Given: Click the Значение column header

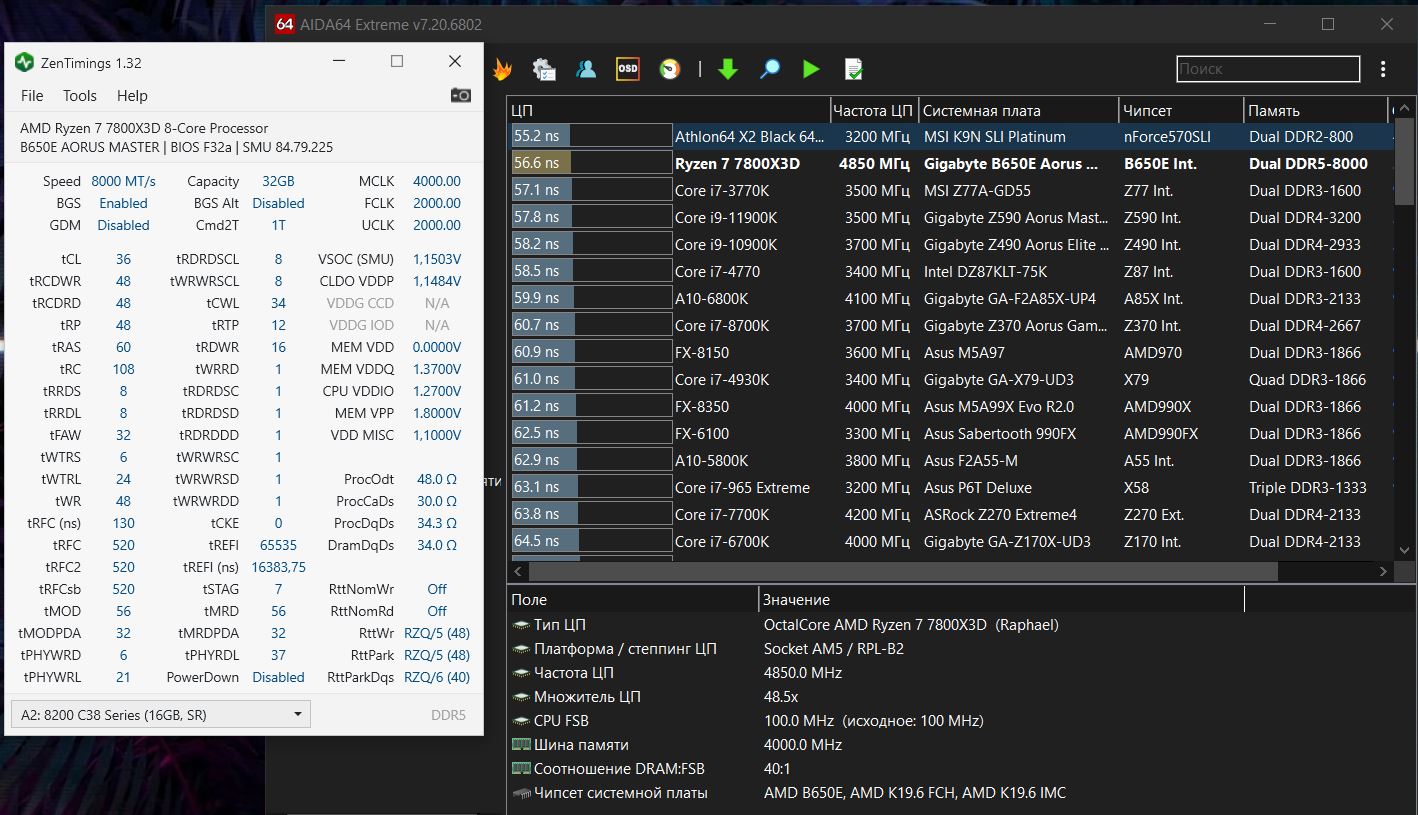Looking at the screenshot, I should click(x=1001, y=600).
